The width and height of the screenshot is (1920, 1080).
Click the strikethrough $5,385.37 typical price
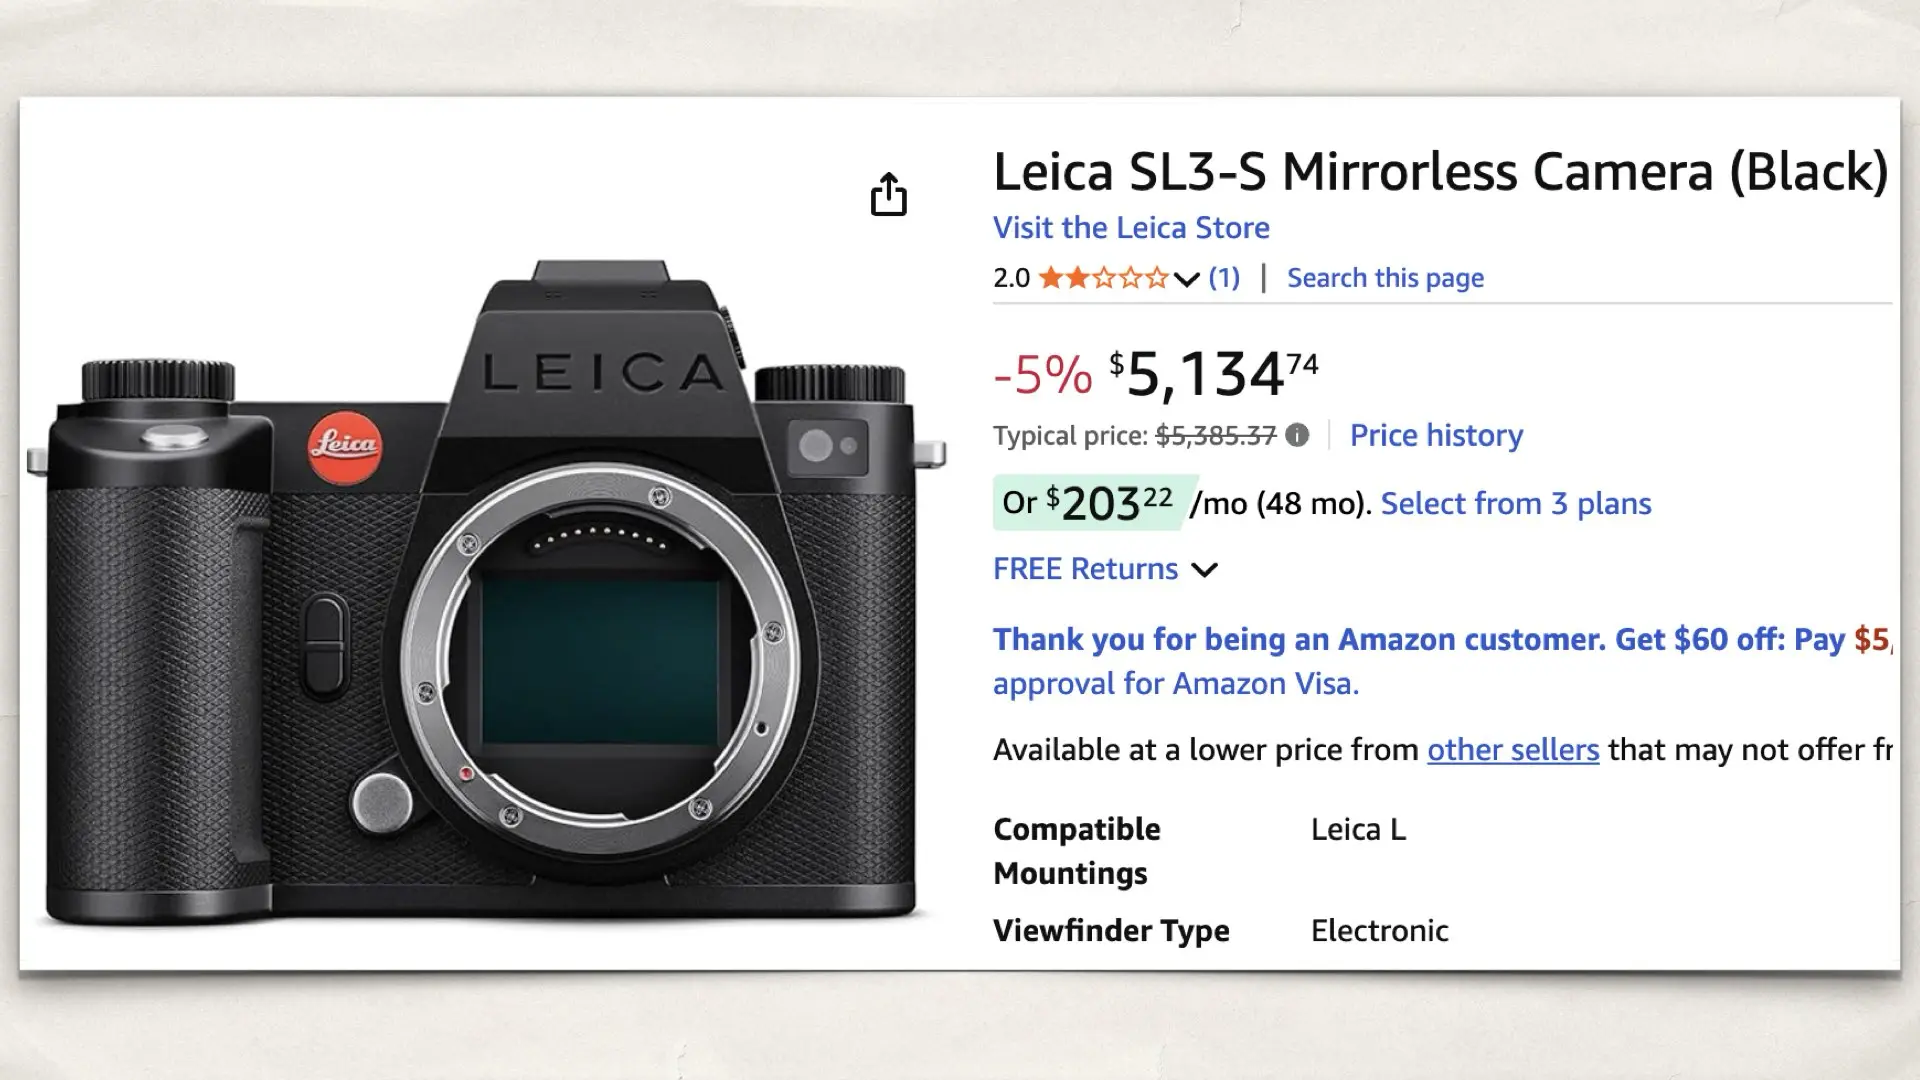point(1216,435)
